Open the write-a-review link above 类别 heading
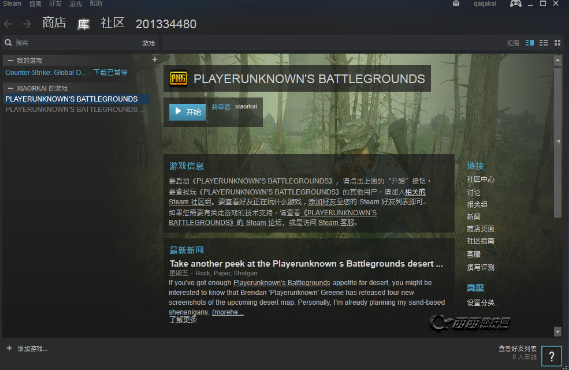Screen dimensions: 569x370 click(x=480, y=267)
